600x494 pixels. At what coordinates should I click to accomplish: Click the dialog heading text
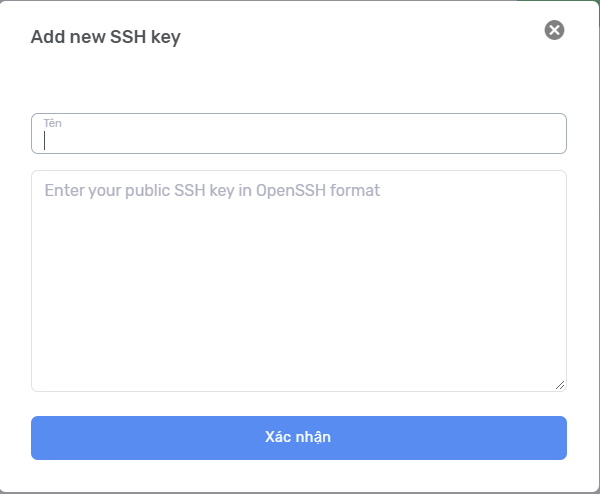(106, 37)
